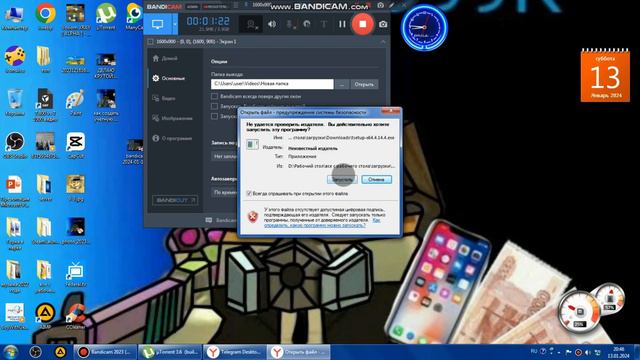640x360 pixels.
Task: Switch to Telegram Desktop browser taskbar button
Action: point(234,352)
